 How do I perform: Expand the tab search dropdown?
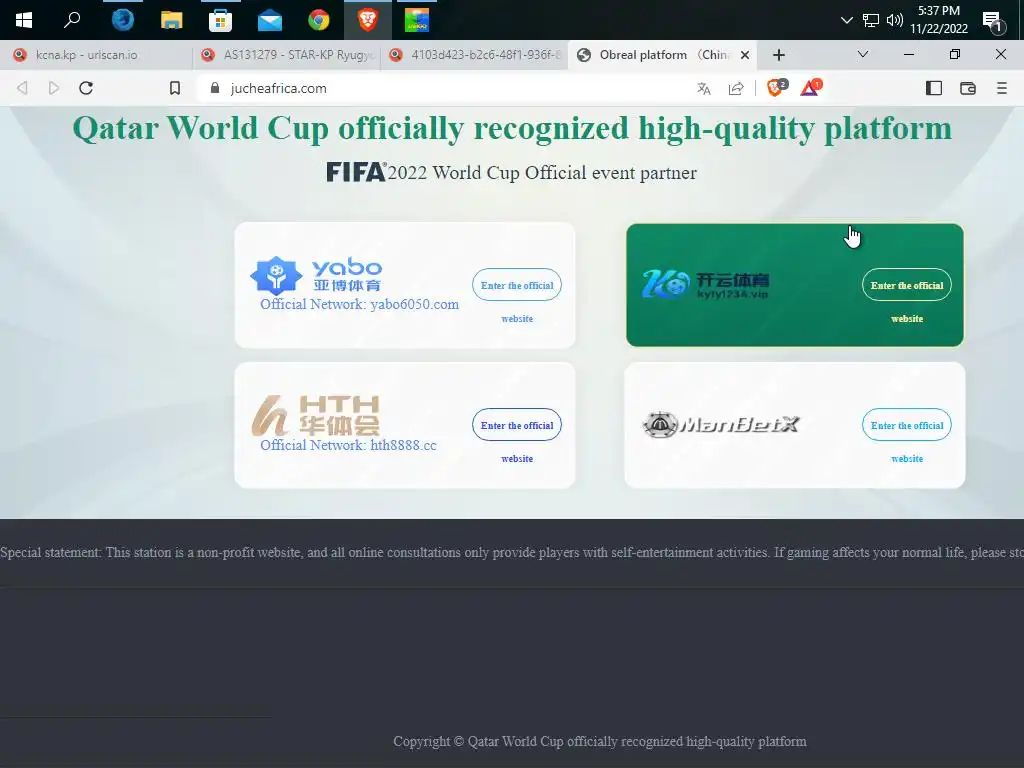click(863, 54)
